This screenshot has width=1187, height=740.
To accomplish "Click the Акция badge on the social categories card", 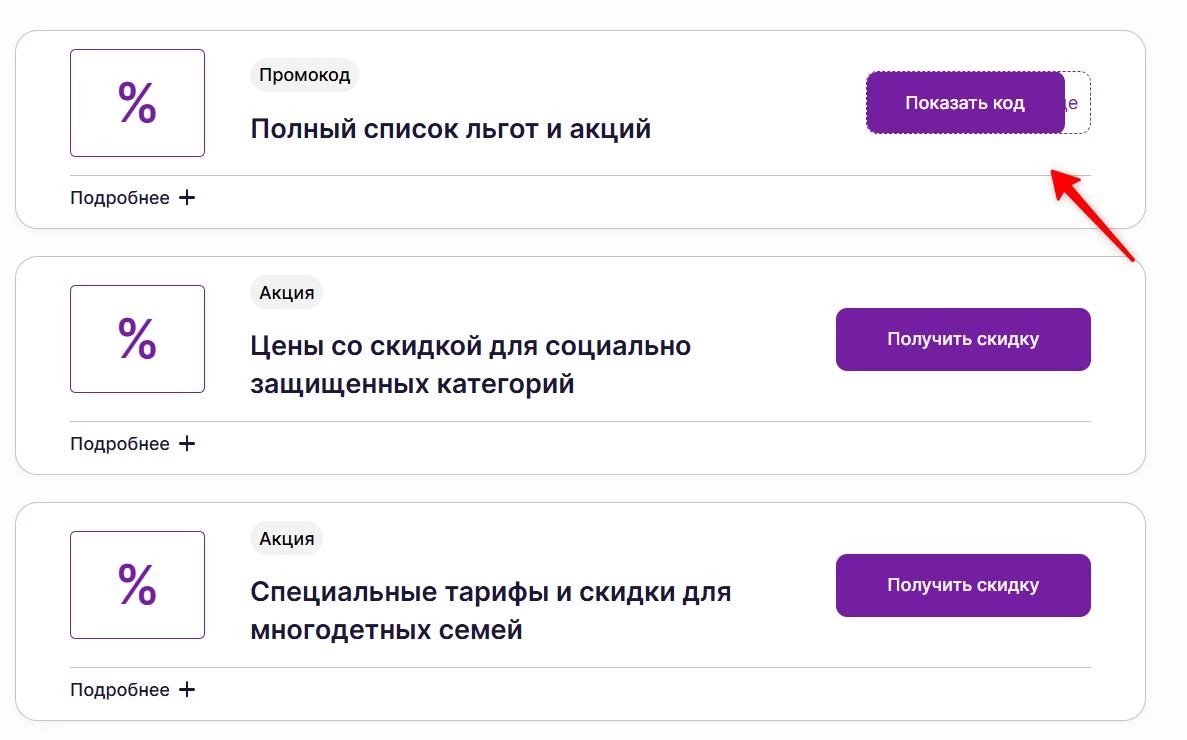I will point(286,292).
